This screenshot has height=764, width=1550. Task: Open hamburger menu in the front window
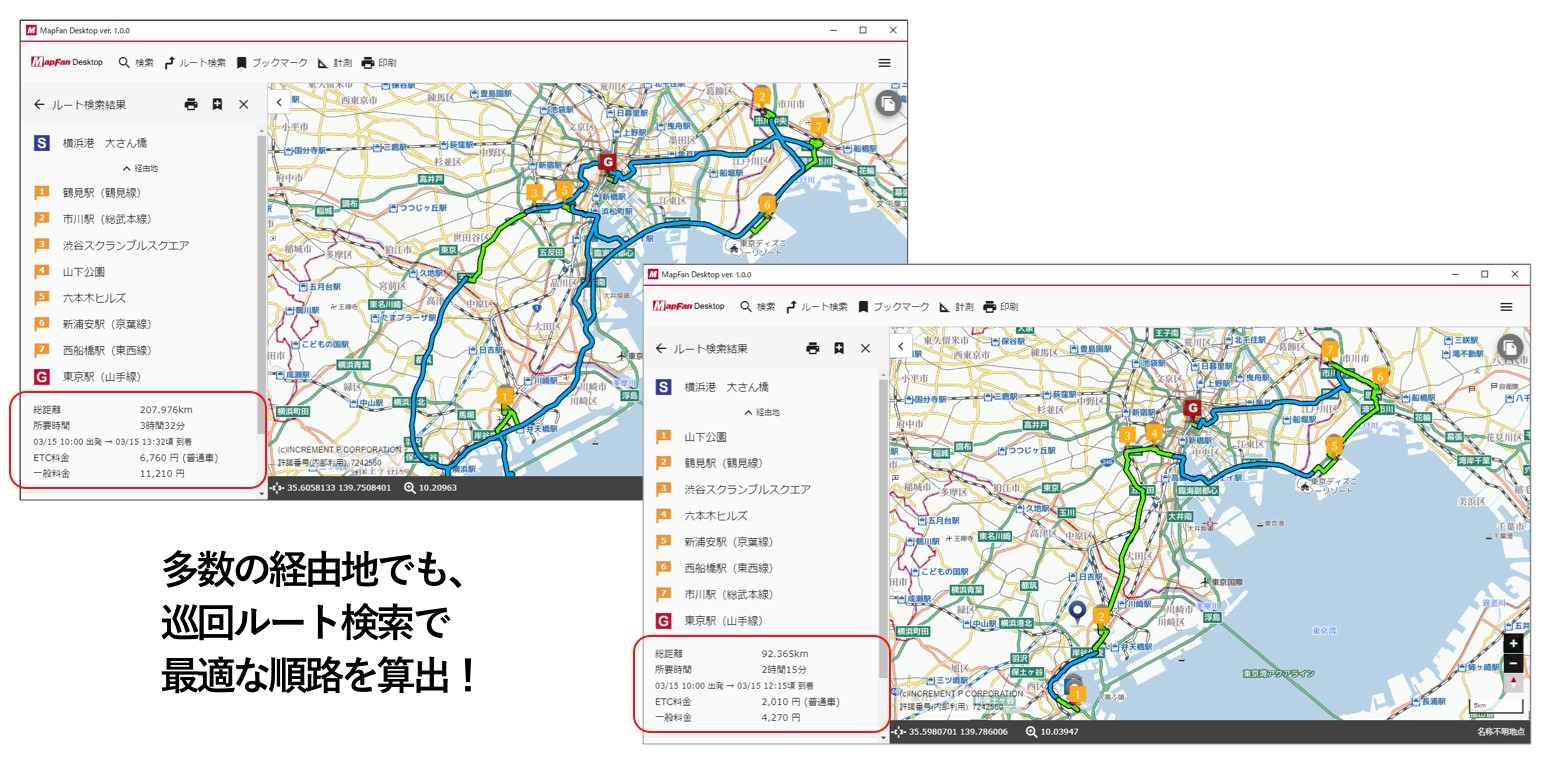click(x=1506, y=306)
